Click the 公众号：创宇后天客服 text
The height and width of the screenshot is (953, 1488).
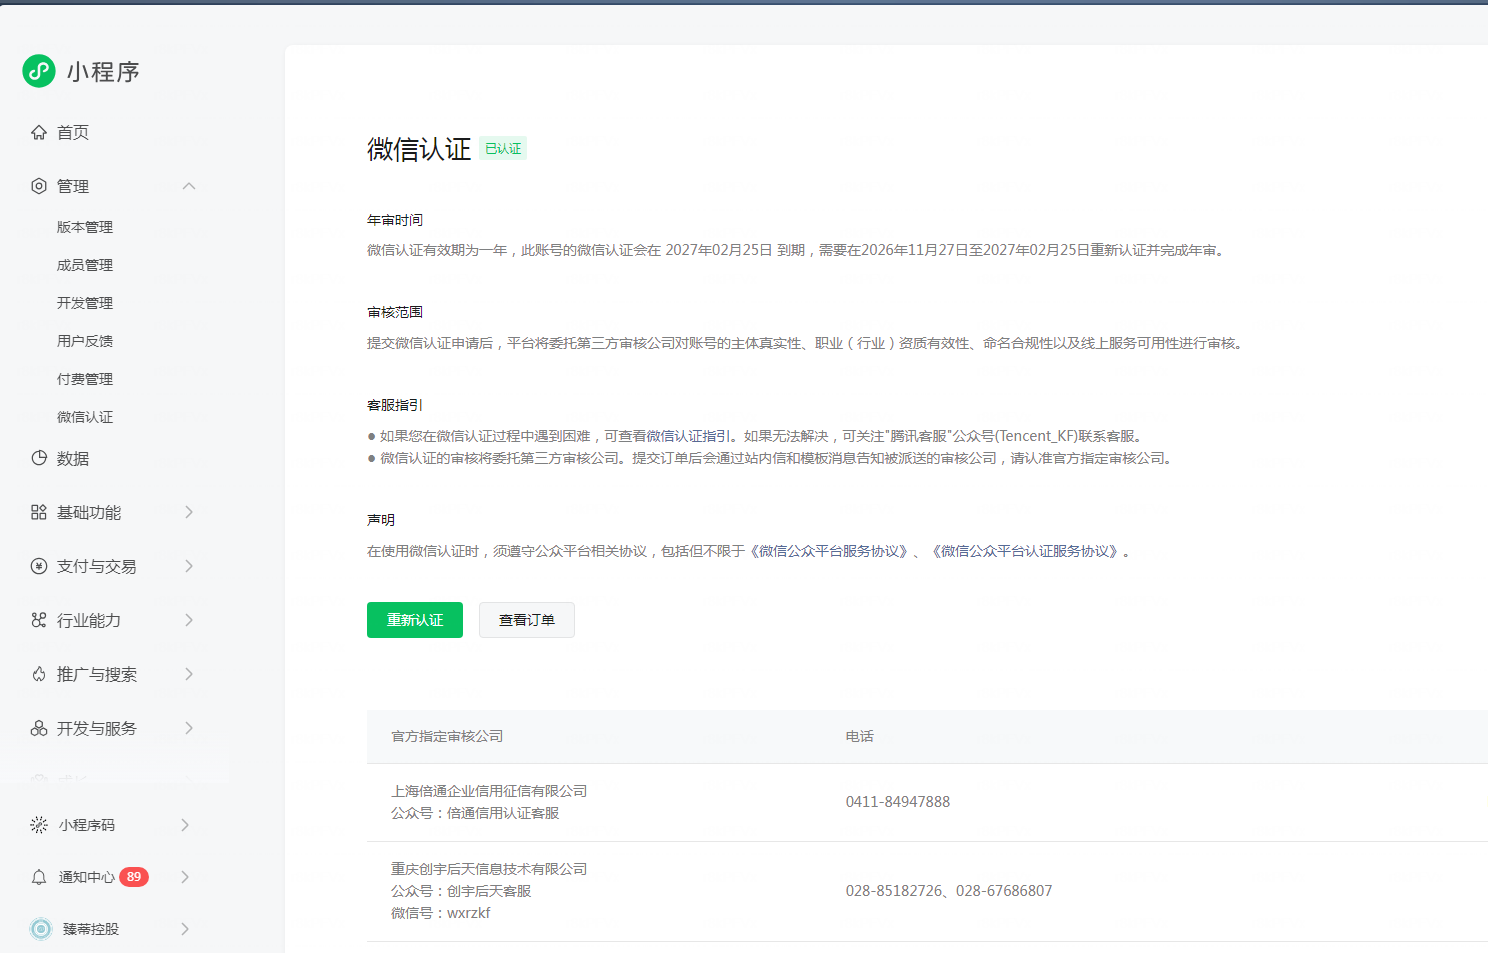[x=461, y=891]
